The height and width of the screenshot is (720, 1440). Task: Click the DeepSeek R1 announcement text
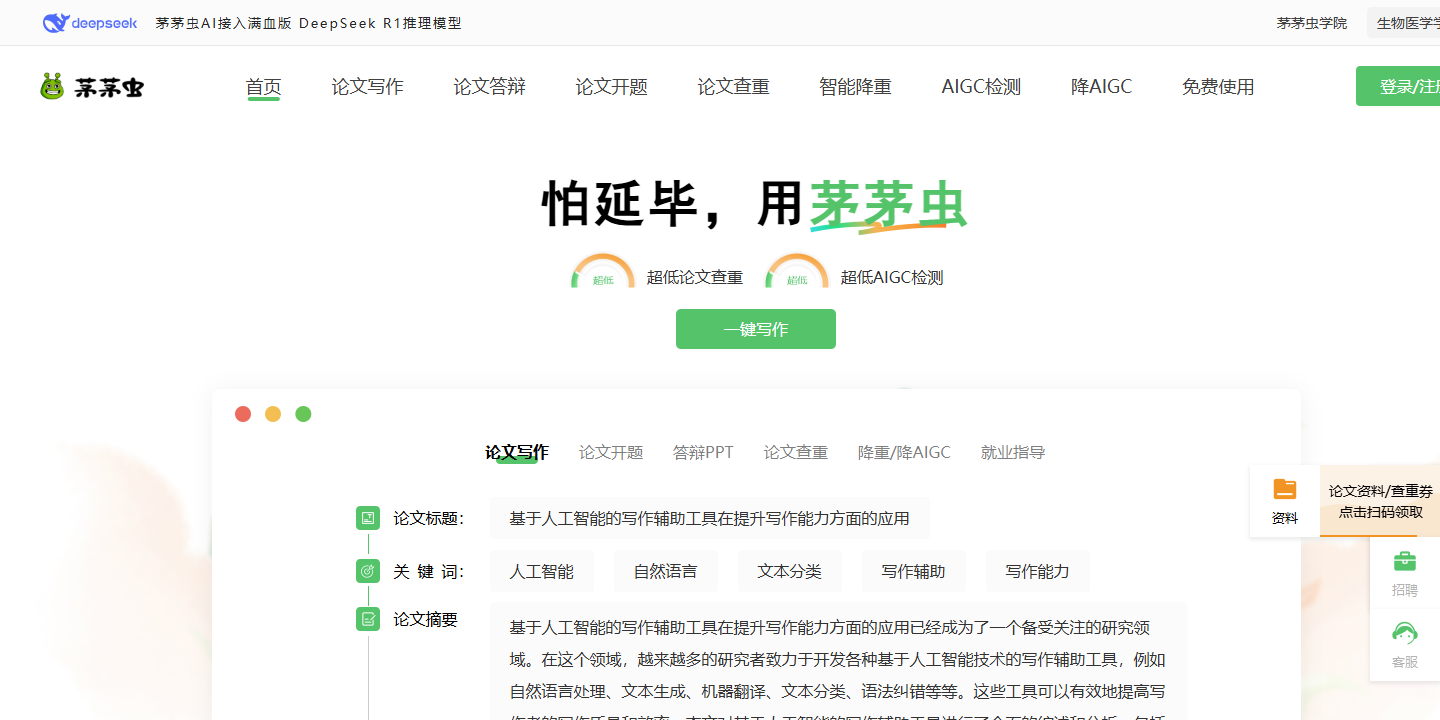click(309, 23)
